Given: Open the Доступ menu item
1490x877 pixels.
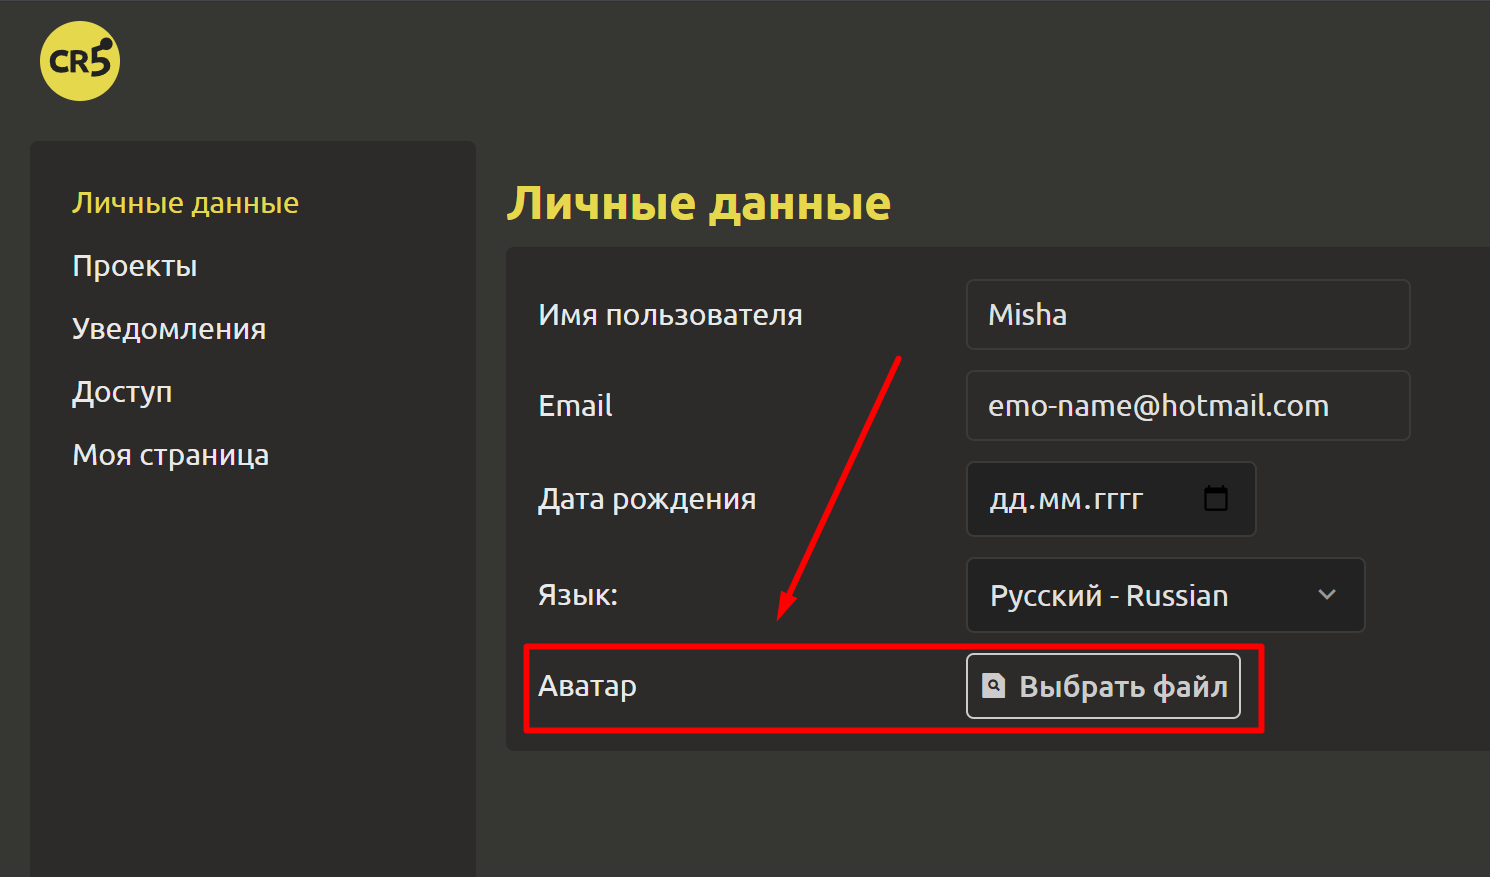Looking at the screenshot, I should [122, 392].
